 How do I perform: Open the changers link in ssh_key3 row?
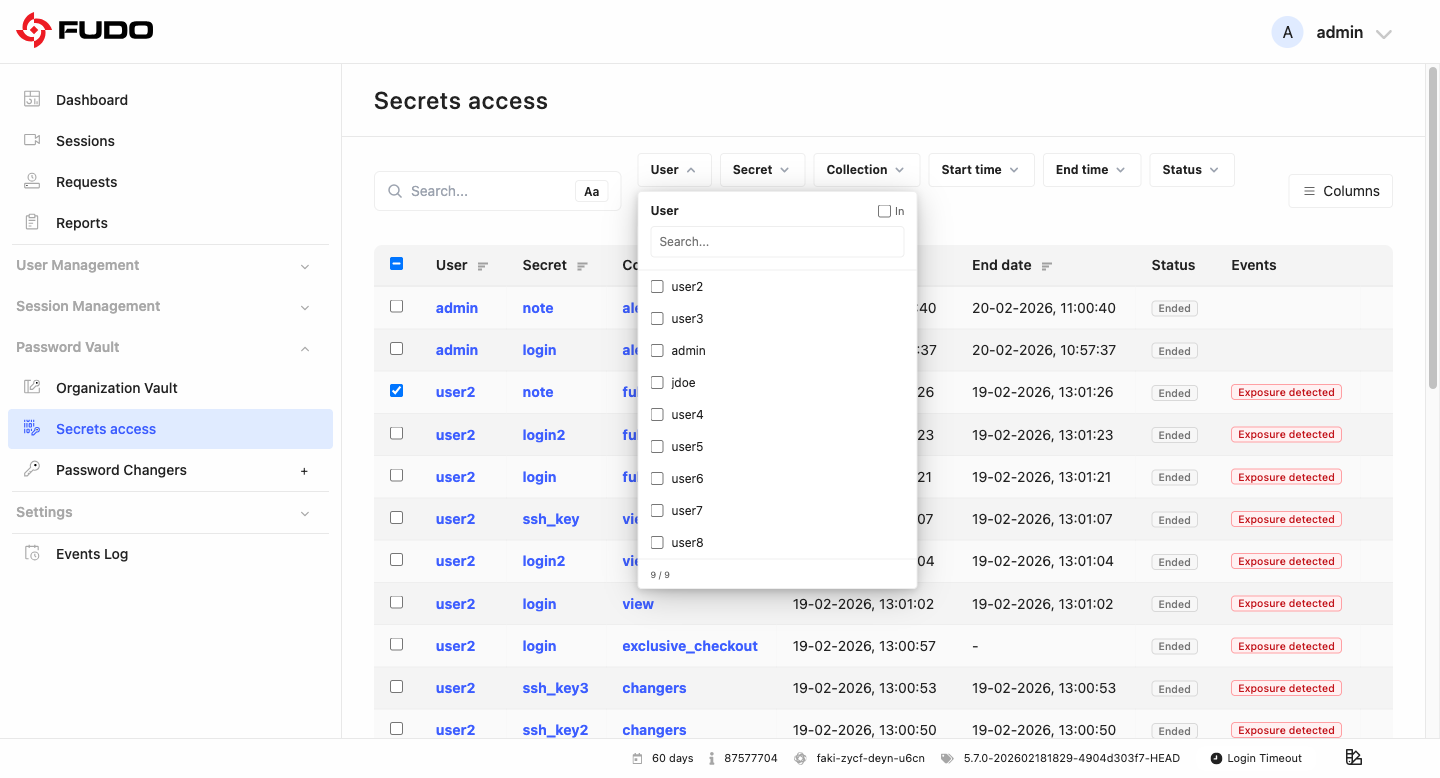(654, 688)
